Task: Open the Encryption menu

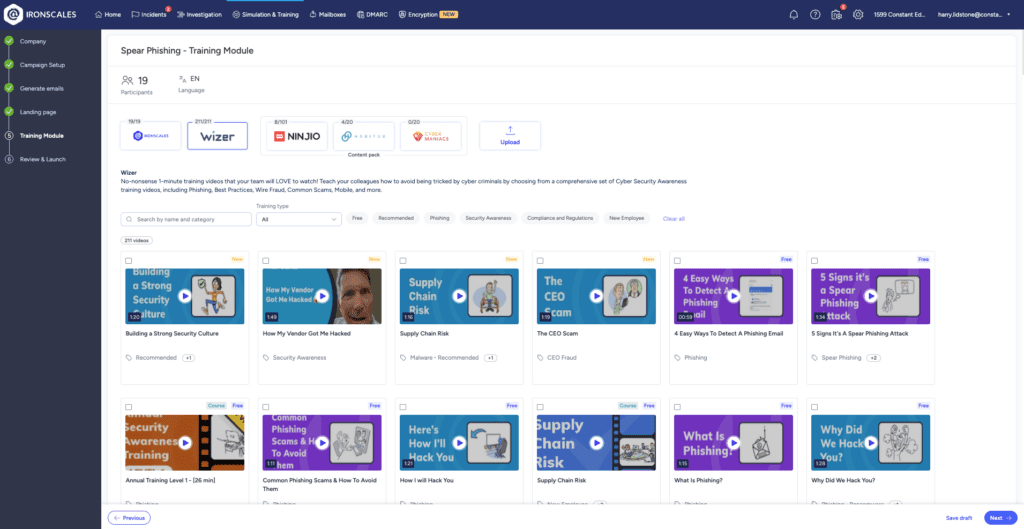Action: 428,14
